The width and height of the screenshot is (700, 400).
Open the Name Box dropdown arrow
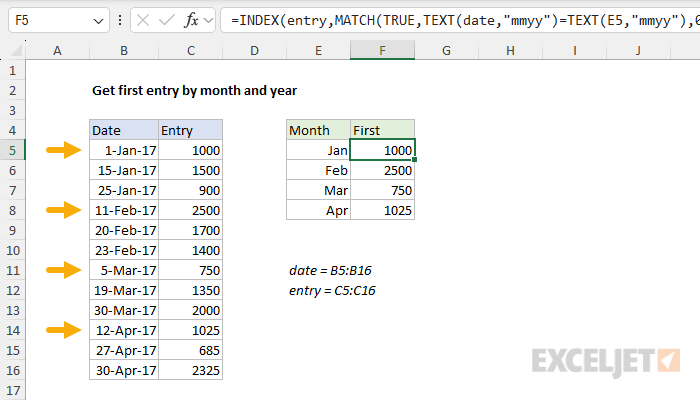pyautogui.click(x=98, y=21)
